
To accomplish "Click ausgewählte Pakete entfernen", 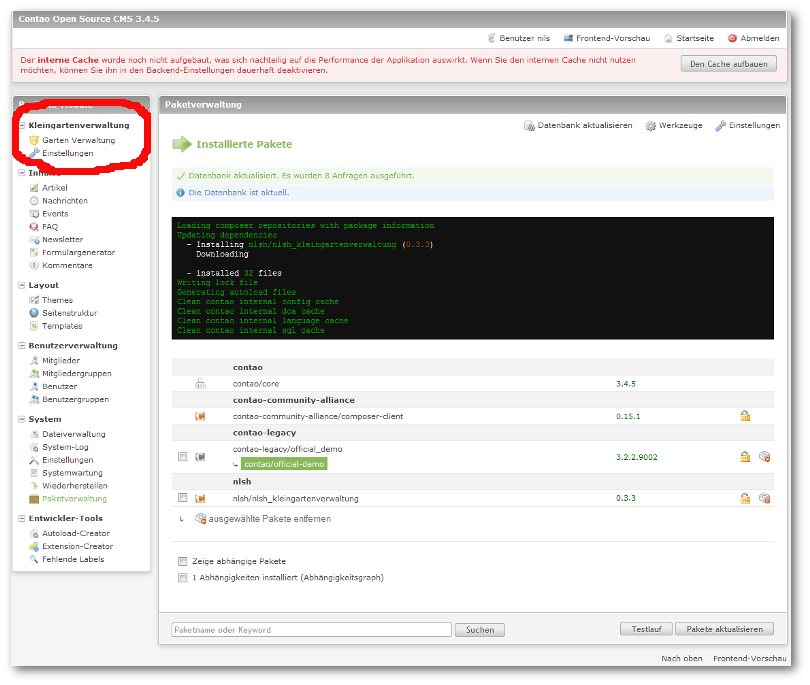I will (x=262, y=519).
